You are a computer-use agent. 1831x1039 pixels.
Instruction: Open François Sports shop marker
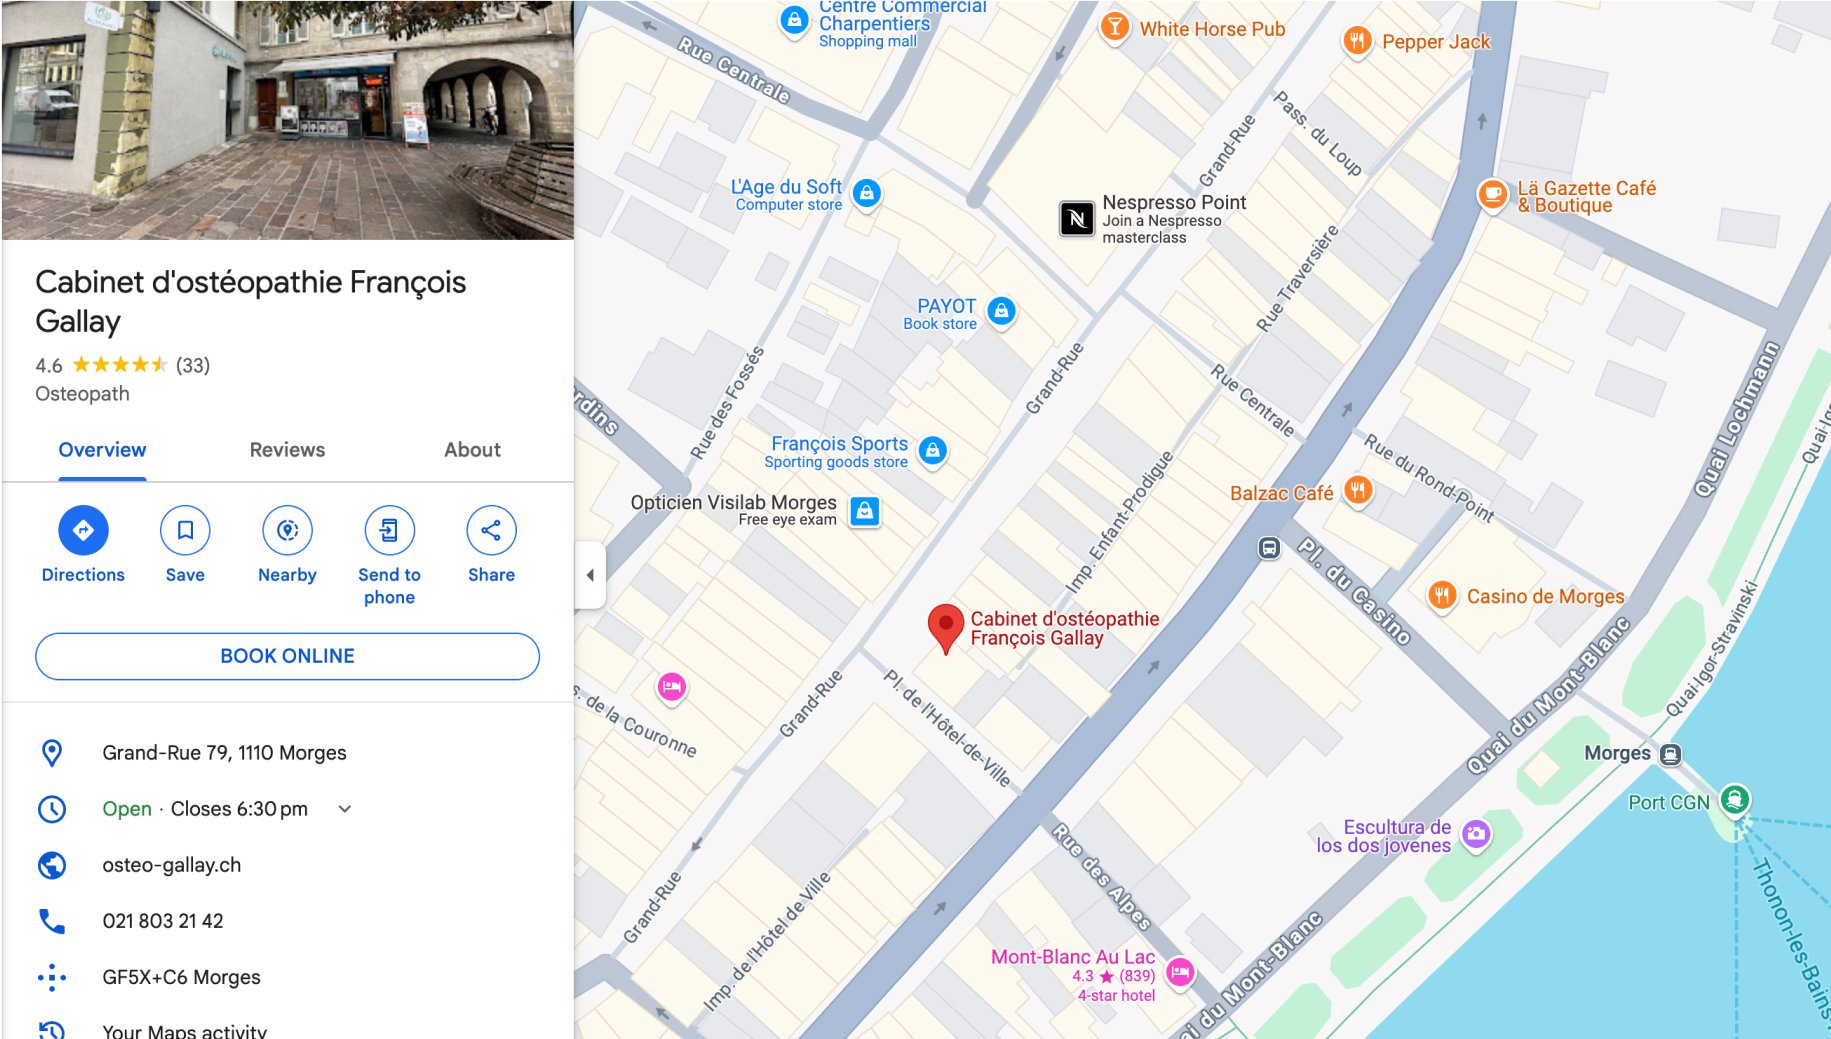(x=932, y=451)
